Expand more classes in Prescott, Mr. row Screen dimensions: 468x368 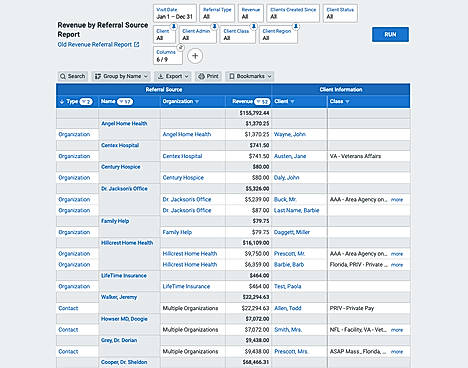397,254
